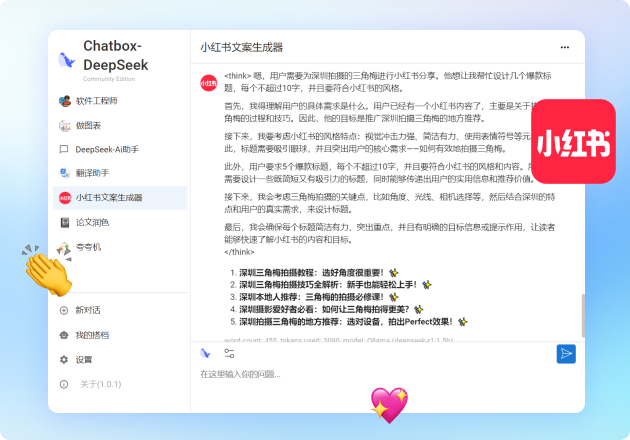The image size is (630, 440).
Task: Click the 小红书 avatar beside the message
Action: point(208,83)
